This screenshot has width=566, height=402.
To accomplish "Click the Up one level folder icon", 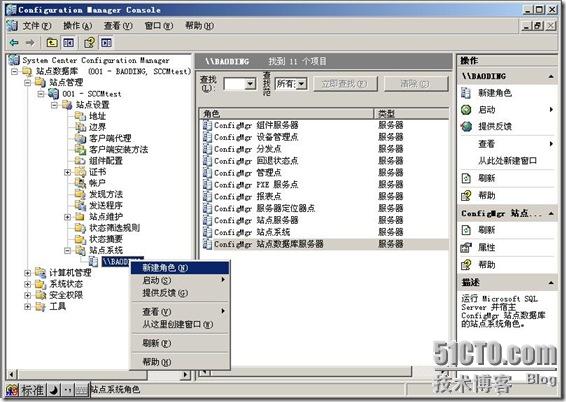I will coord(52,43).
